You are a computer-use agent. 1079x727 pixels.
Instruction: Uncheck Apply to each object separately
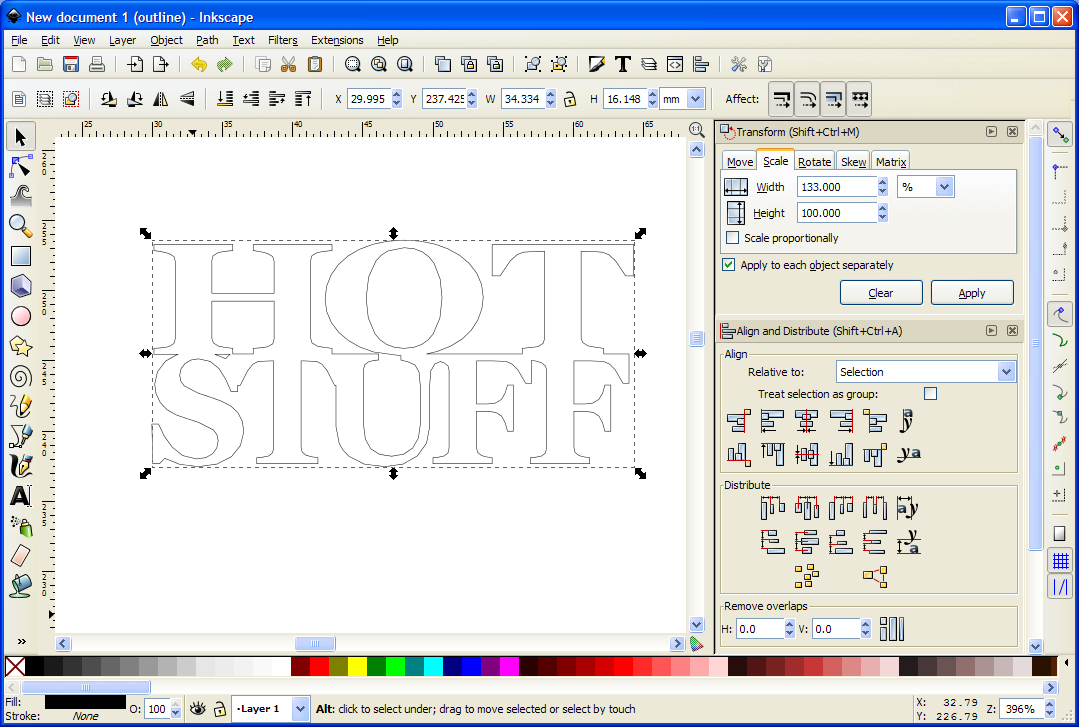coord(729,265)
